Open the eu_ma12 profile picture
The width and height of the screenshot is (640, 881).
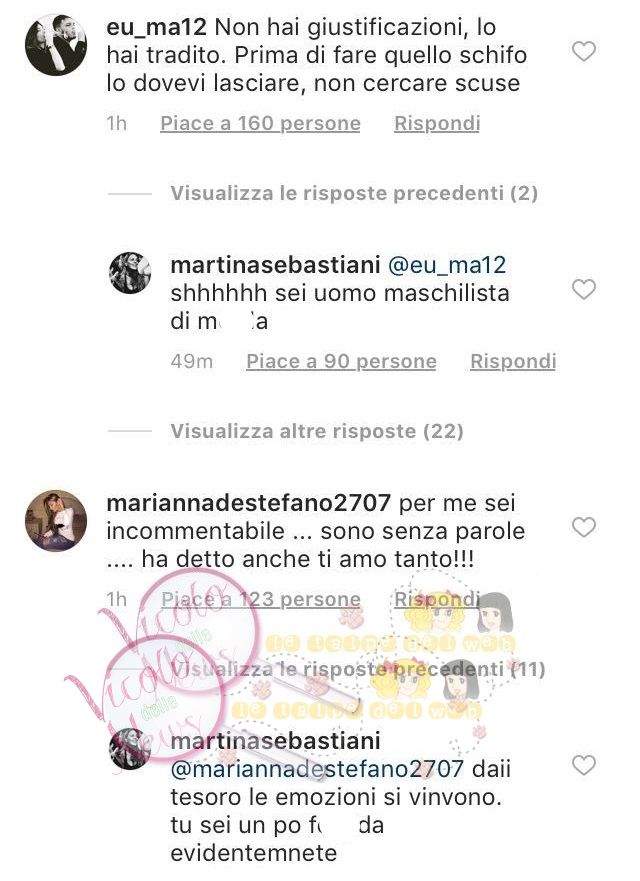point(56,44)
